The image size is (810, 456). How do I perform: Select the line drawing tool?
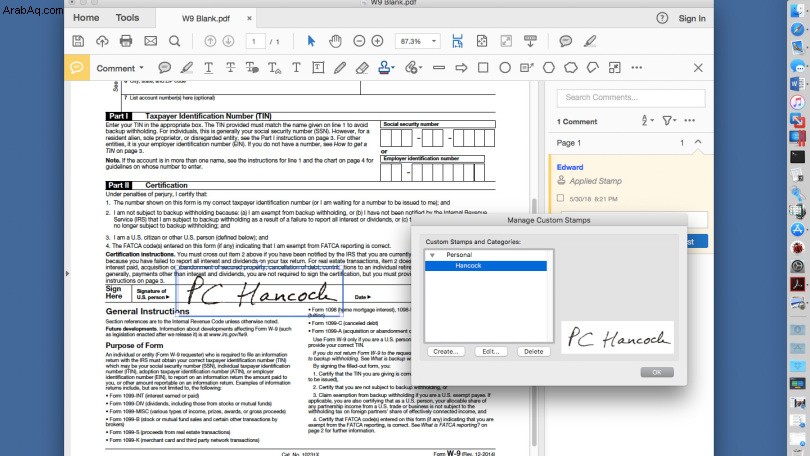pyautogui.click(x=439, y=68)
